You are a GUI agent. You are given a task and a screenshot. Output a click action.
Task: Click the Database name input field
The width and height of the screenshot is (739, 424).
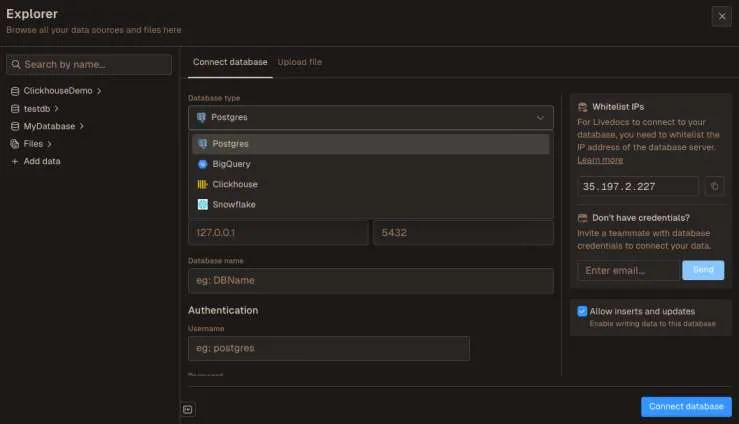[x=370, y=281]
